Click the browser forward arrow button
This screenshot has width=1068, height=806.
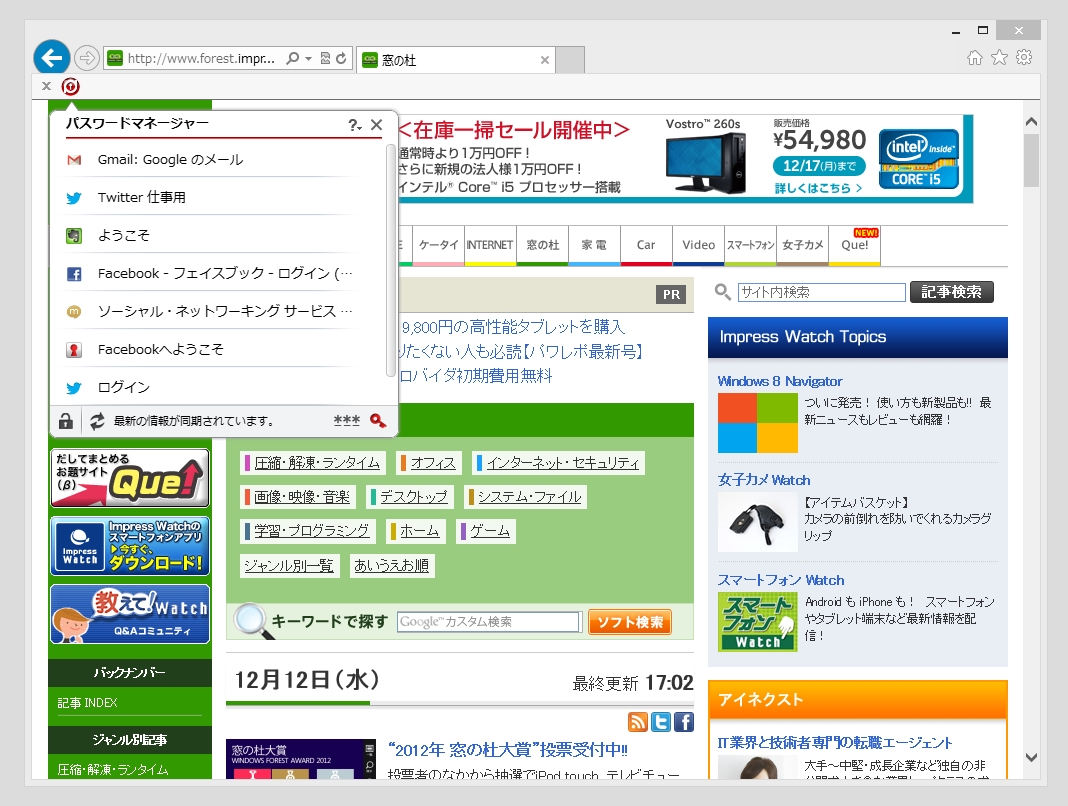click(87, 59)
